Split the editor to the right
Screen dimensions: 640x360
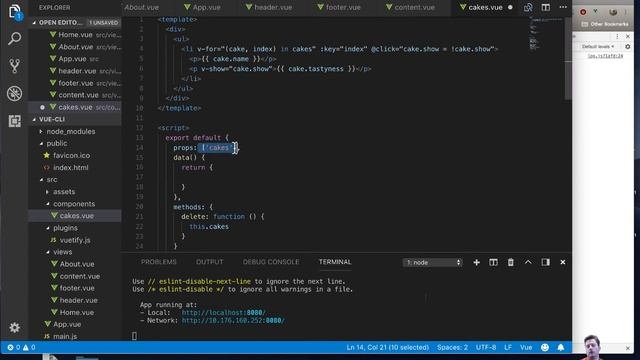(545, 7)
